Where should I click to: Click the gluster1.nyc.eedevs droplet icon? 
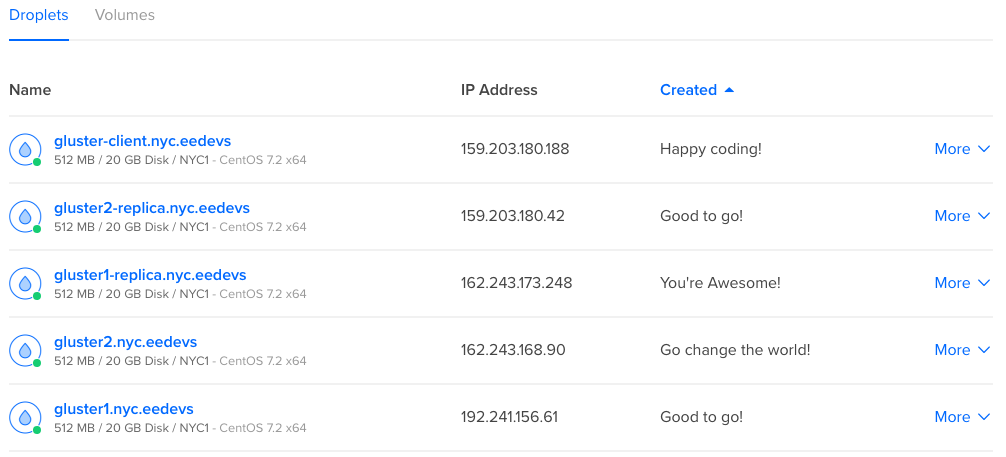coord(24,417)
